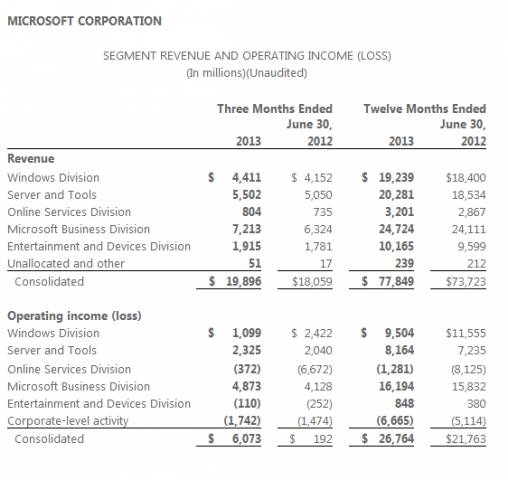Click Online Services Division revenue row label
The image size is (508, 480).
pos(69,212)
